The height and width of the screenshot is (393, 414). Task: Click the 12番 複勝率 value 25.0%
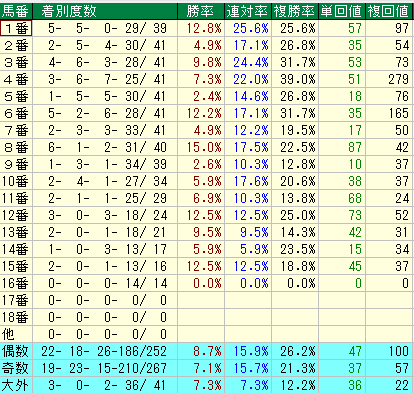298,215
